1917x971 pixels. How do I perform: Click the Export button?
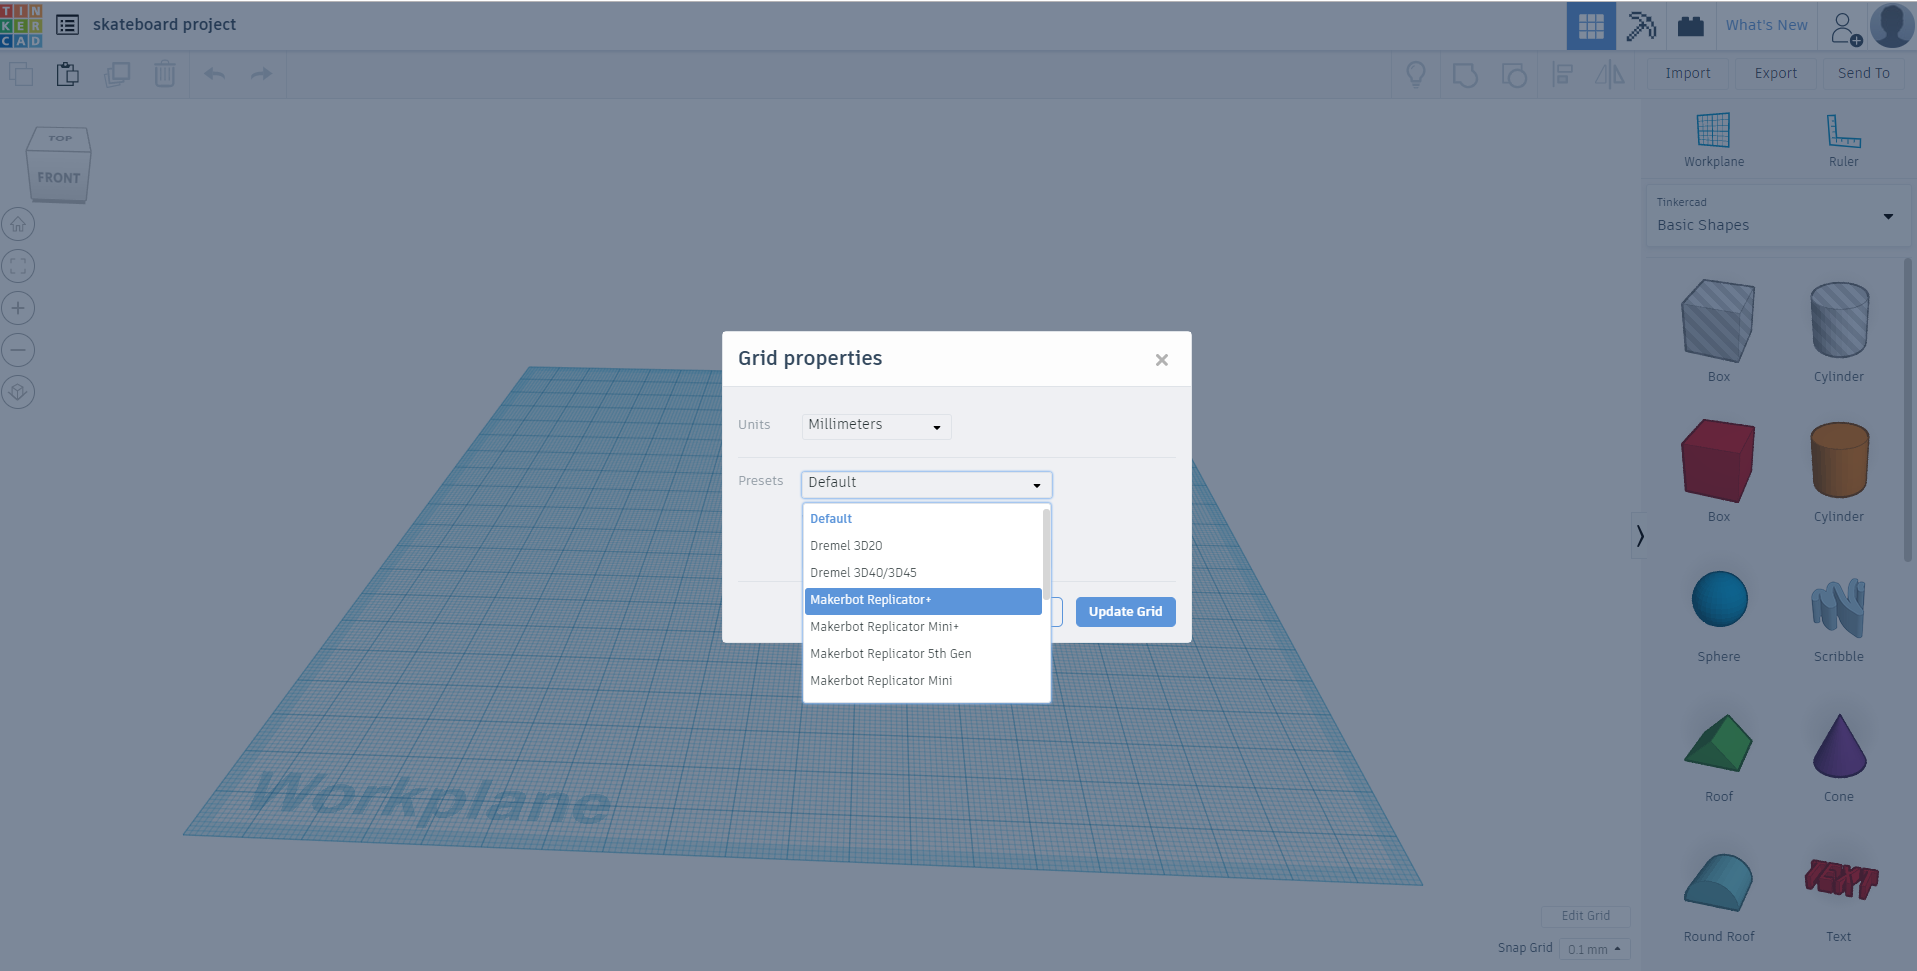coord(1776,74)
